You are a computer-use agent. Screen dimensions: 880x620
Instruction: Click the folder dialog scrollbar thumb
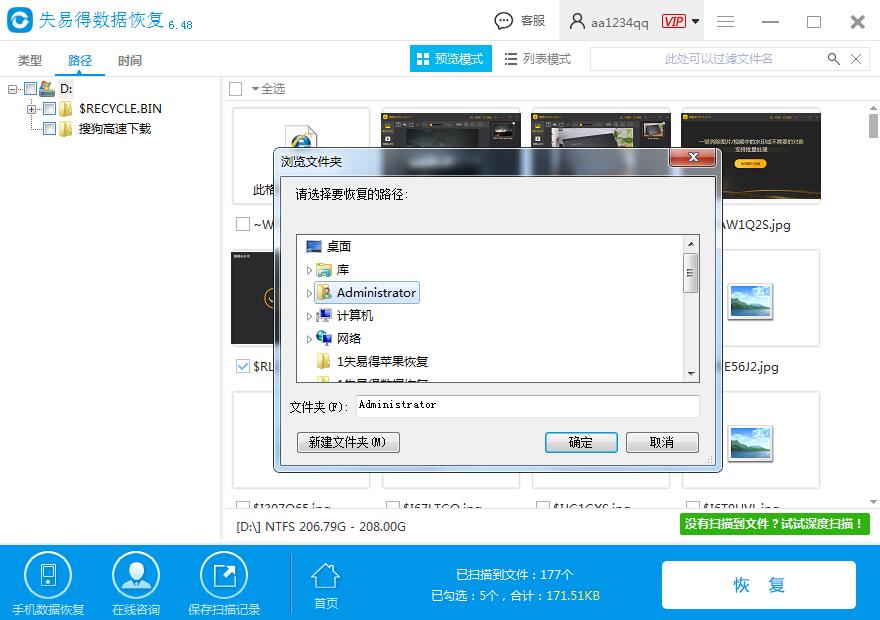(x=691, y=273)
